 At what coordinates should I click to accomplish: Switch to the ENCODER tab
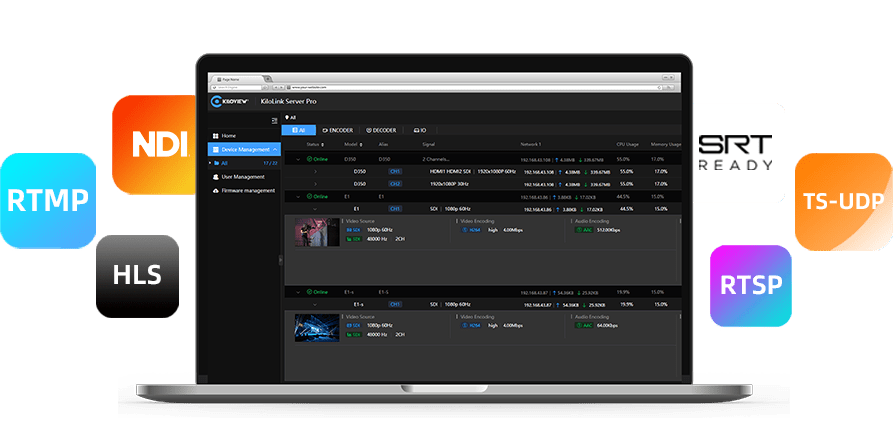(x=338, y=130)
